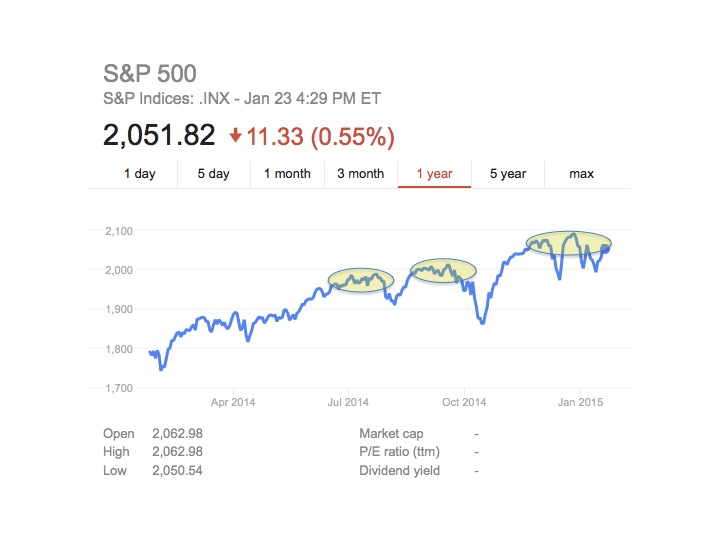Open the 3 month tab

360,174
